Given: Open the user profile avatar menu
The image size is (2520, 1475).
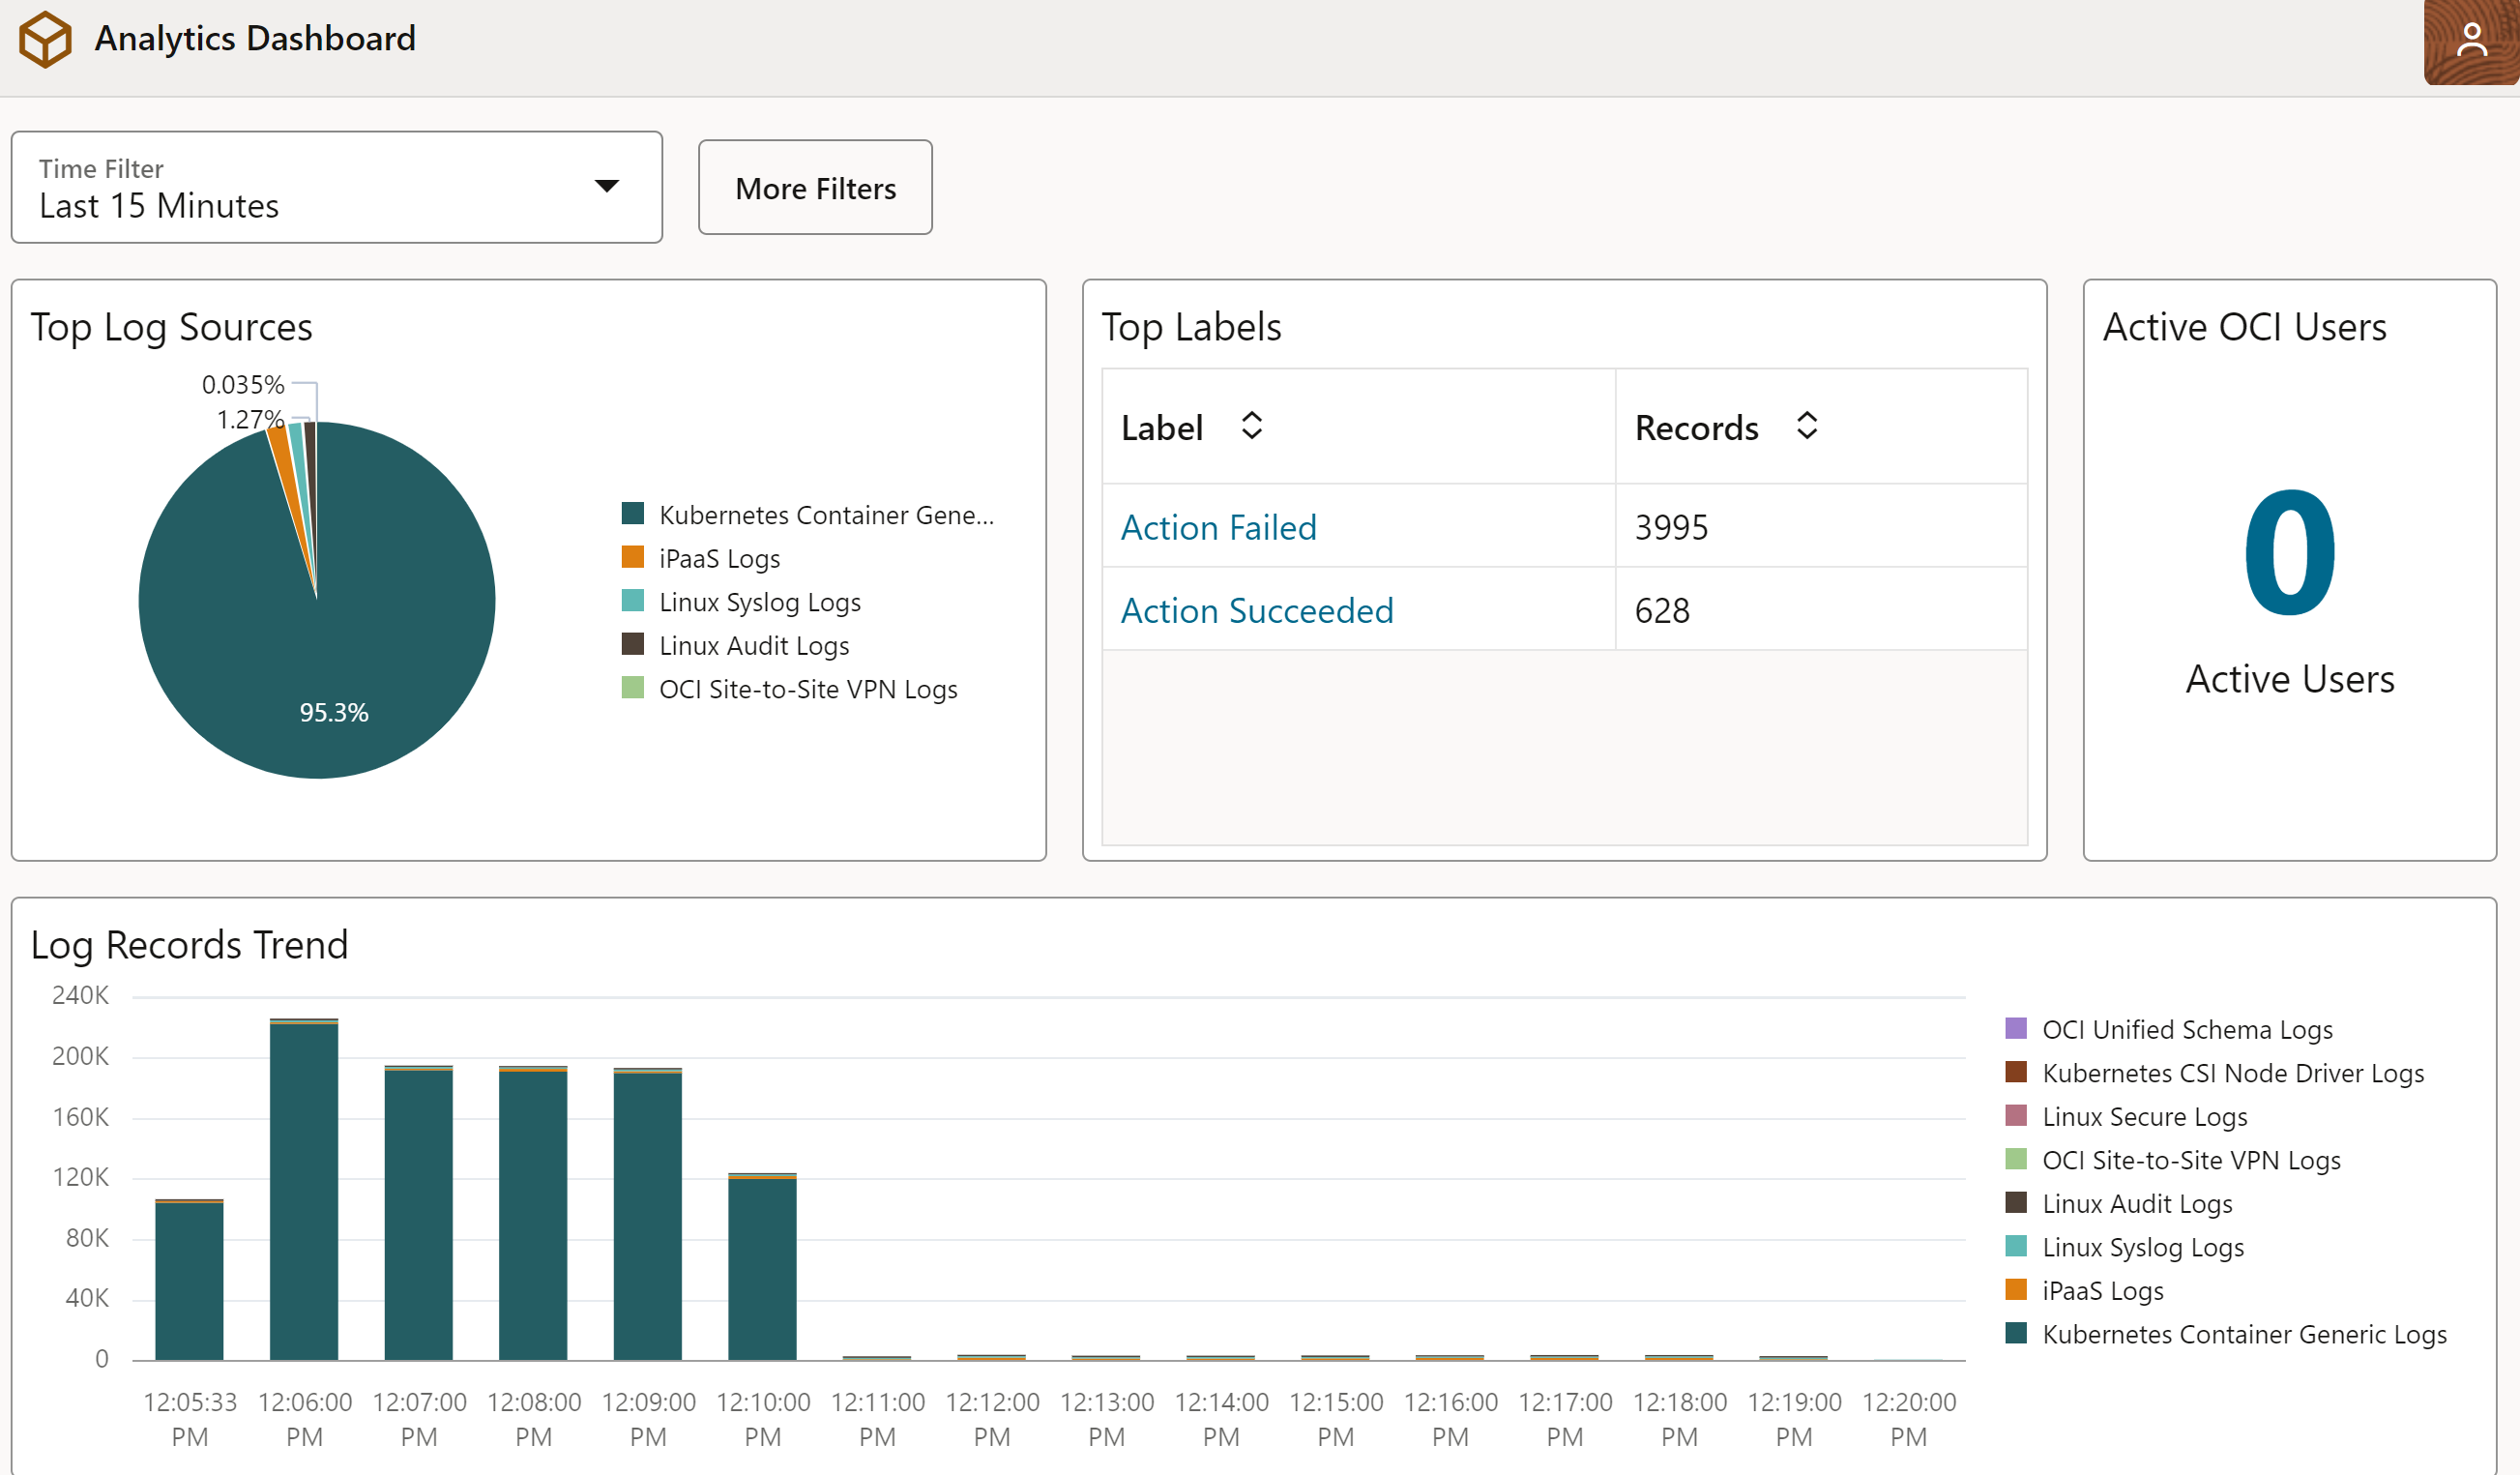Looking at the screenshot, I should pos(2470,42).
